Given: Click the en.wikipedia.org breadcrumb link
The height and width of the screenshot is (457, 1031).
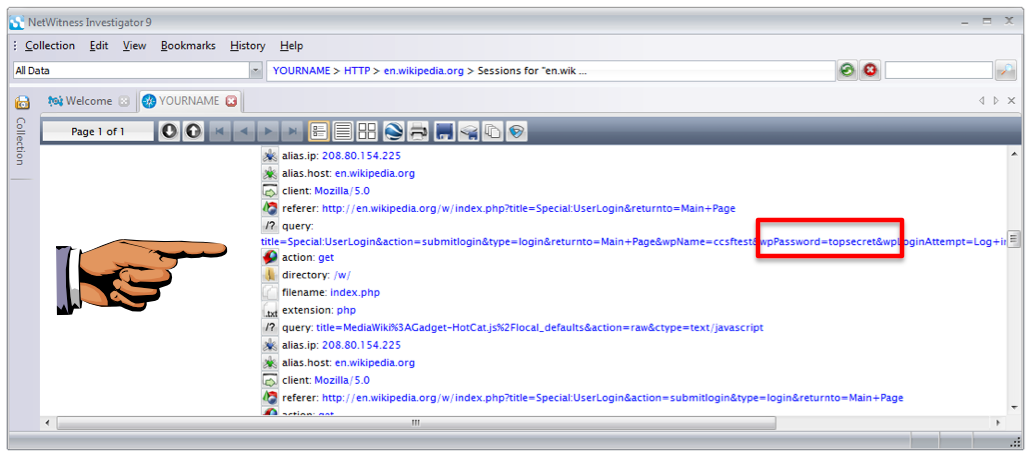Looking at the screenshot, I should [x=424, y=70].
